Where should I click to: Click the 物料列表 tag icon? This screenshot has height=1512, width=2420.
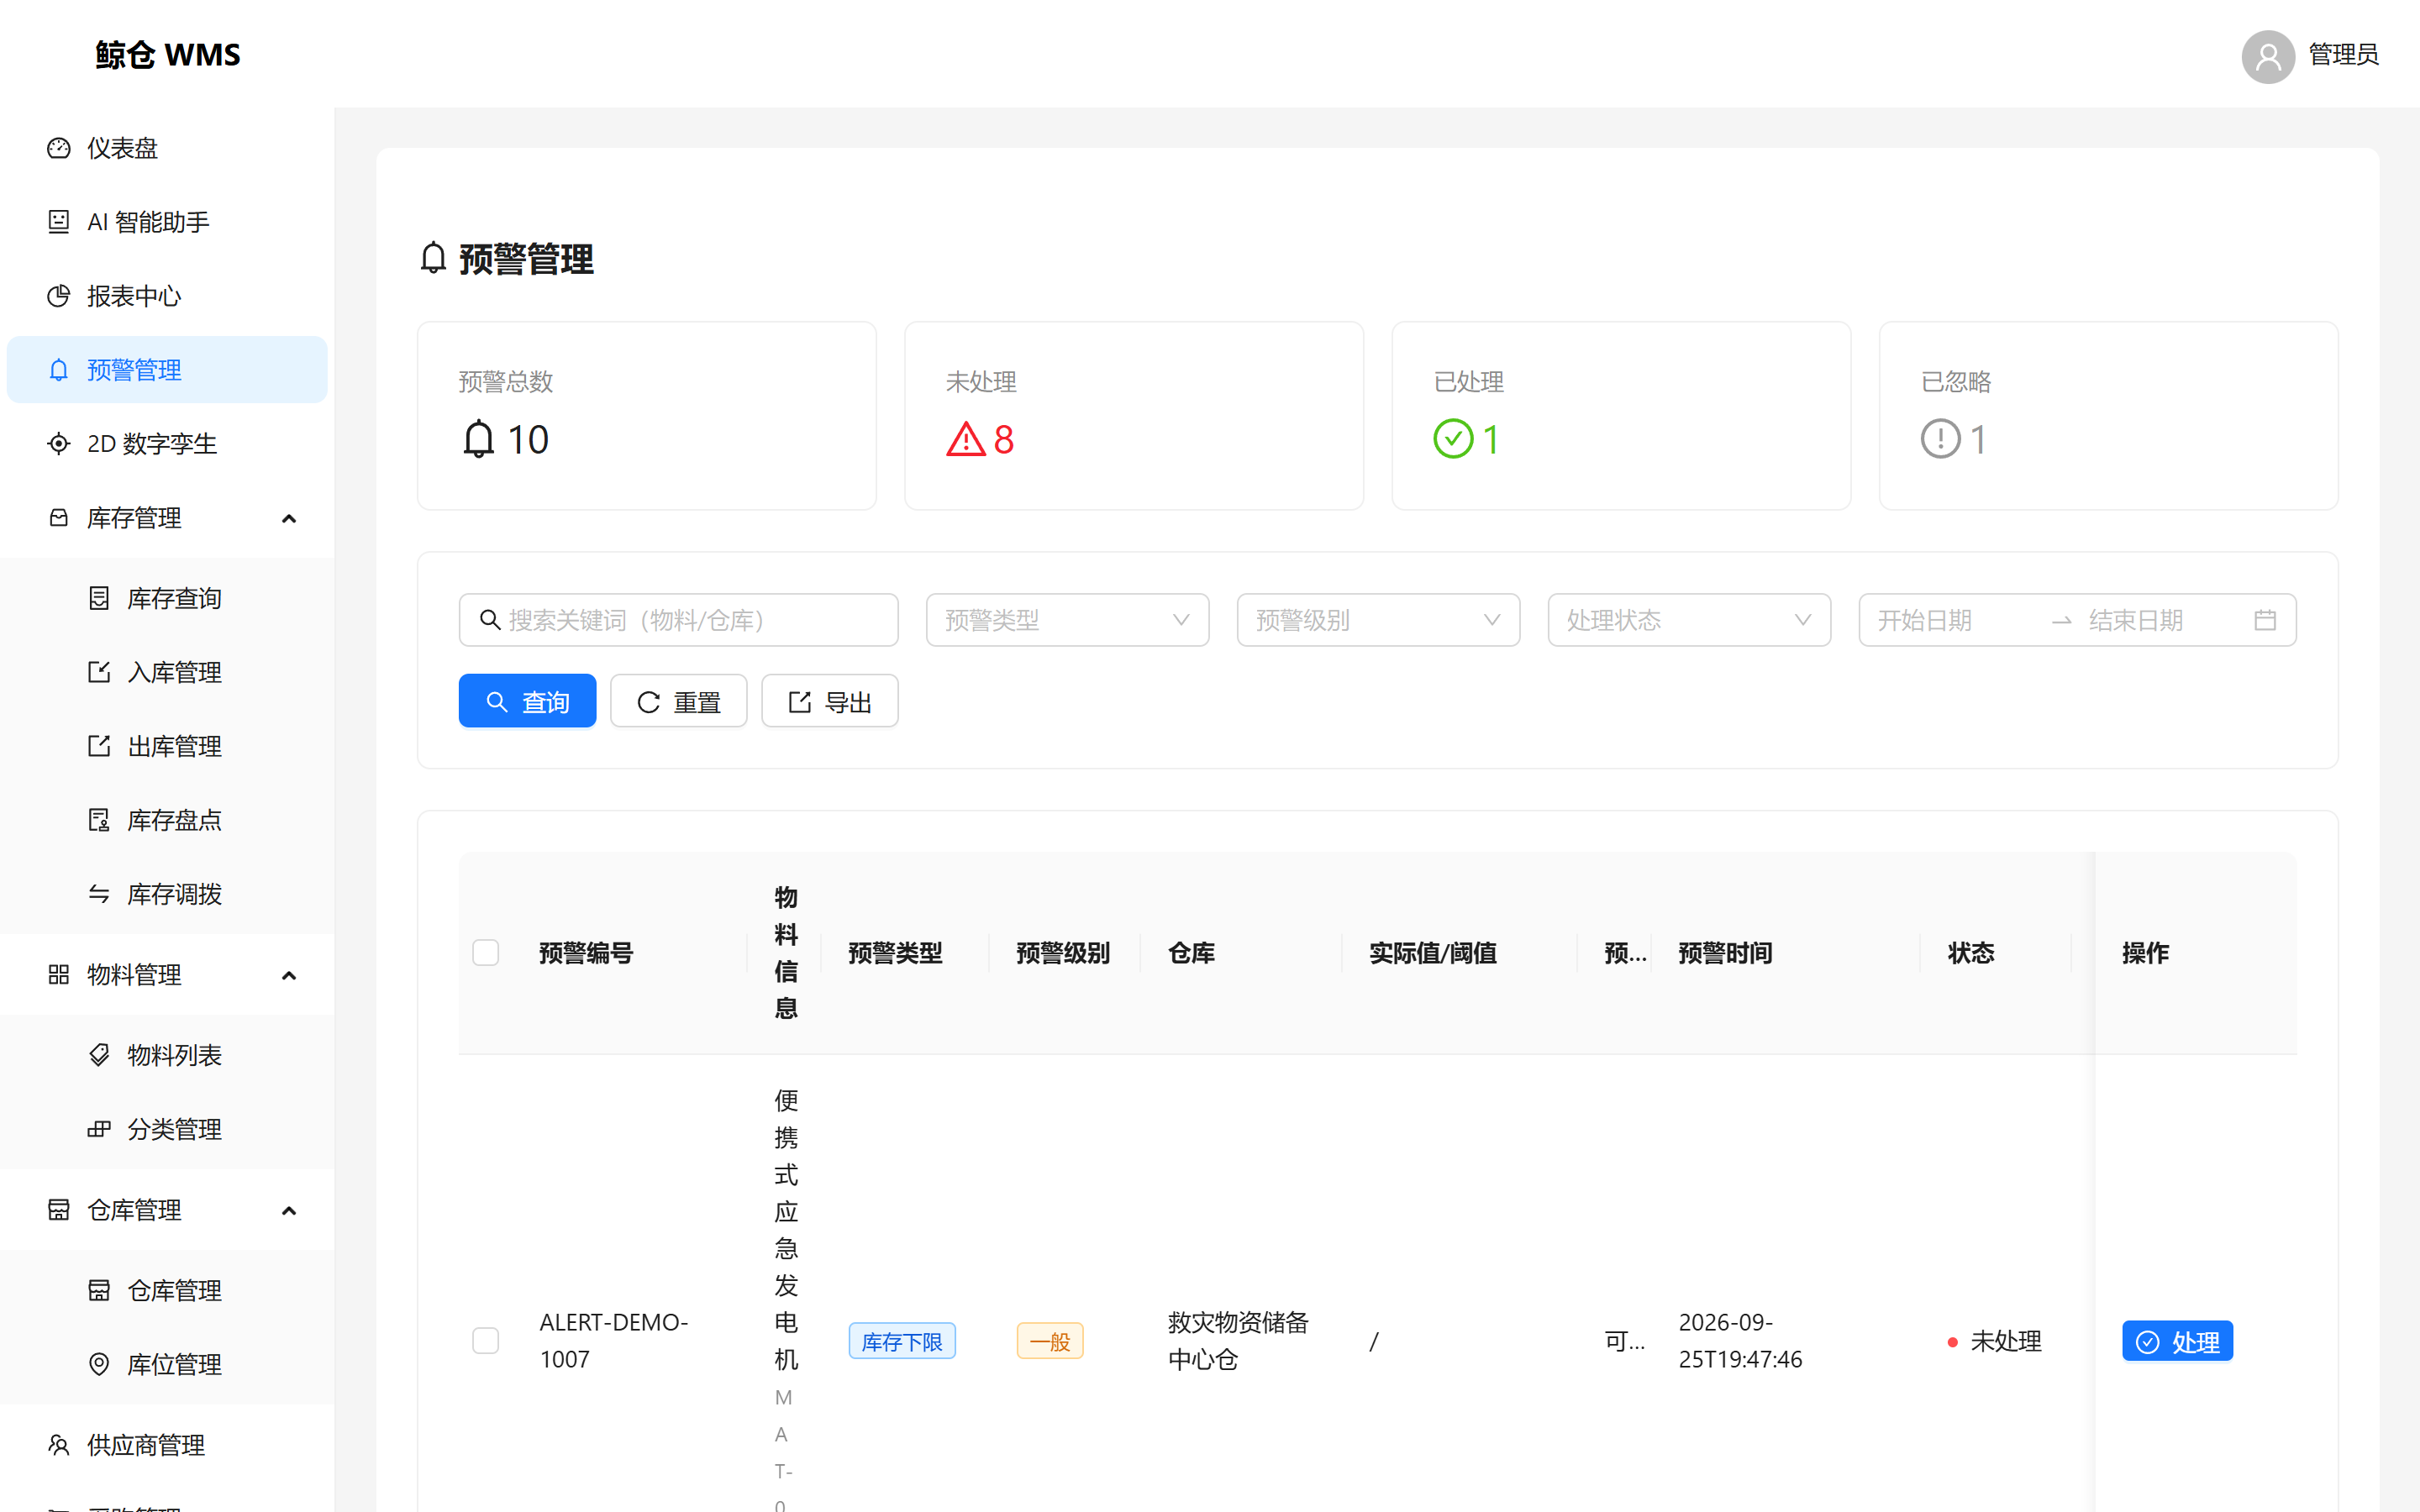click(x=99, y=1055)
